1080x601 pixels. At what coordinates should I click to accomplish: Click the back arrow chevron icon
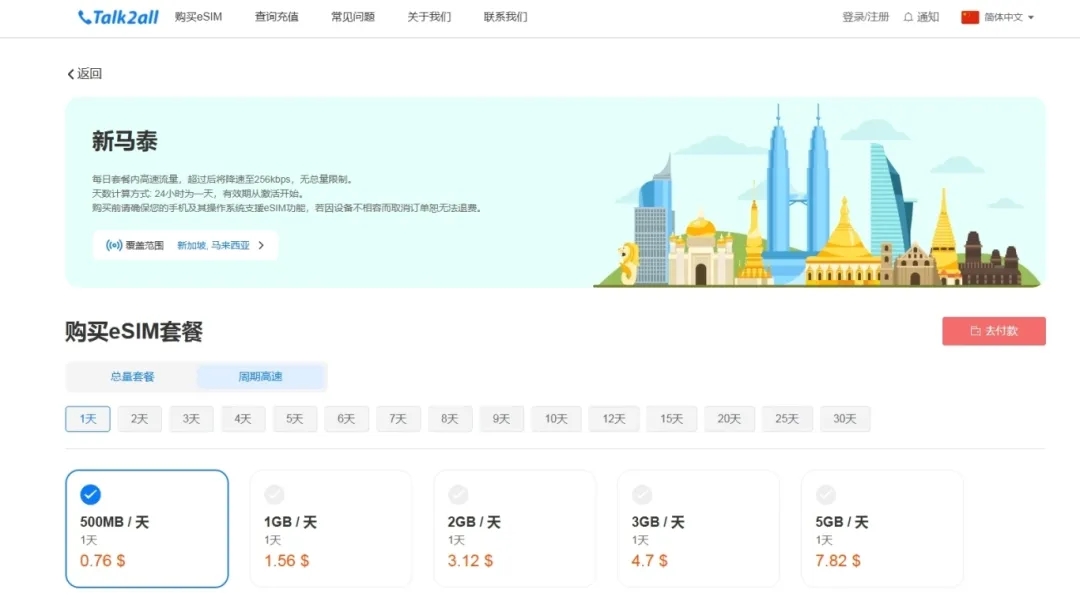click(x=71, y=74)
